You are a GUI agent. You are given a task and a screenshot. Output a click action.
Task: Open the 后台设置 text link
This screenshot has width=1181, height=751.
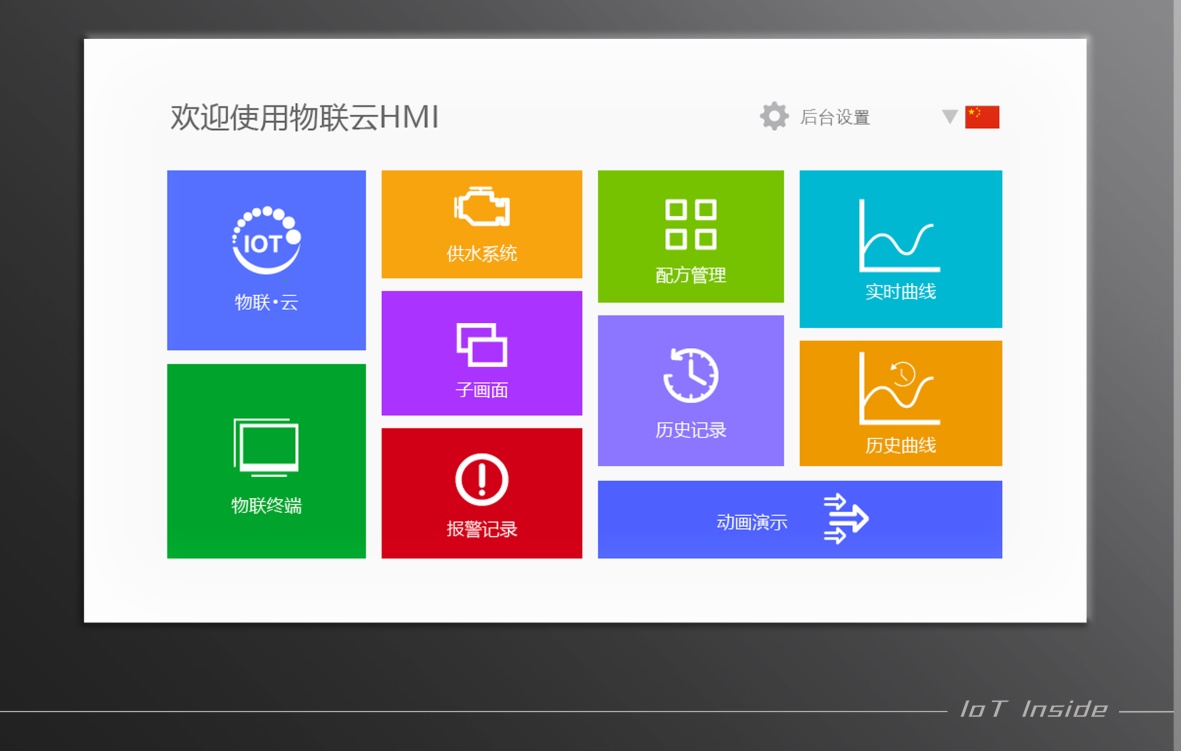point(835,118)
